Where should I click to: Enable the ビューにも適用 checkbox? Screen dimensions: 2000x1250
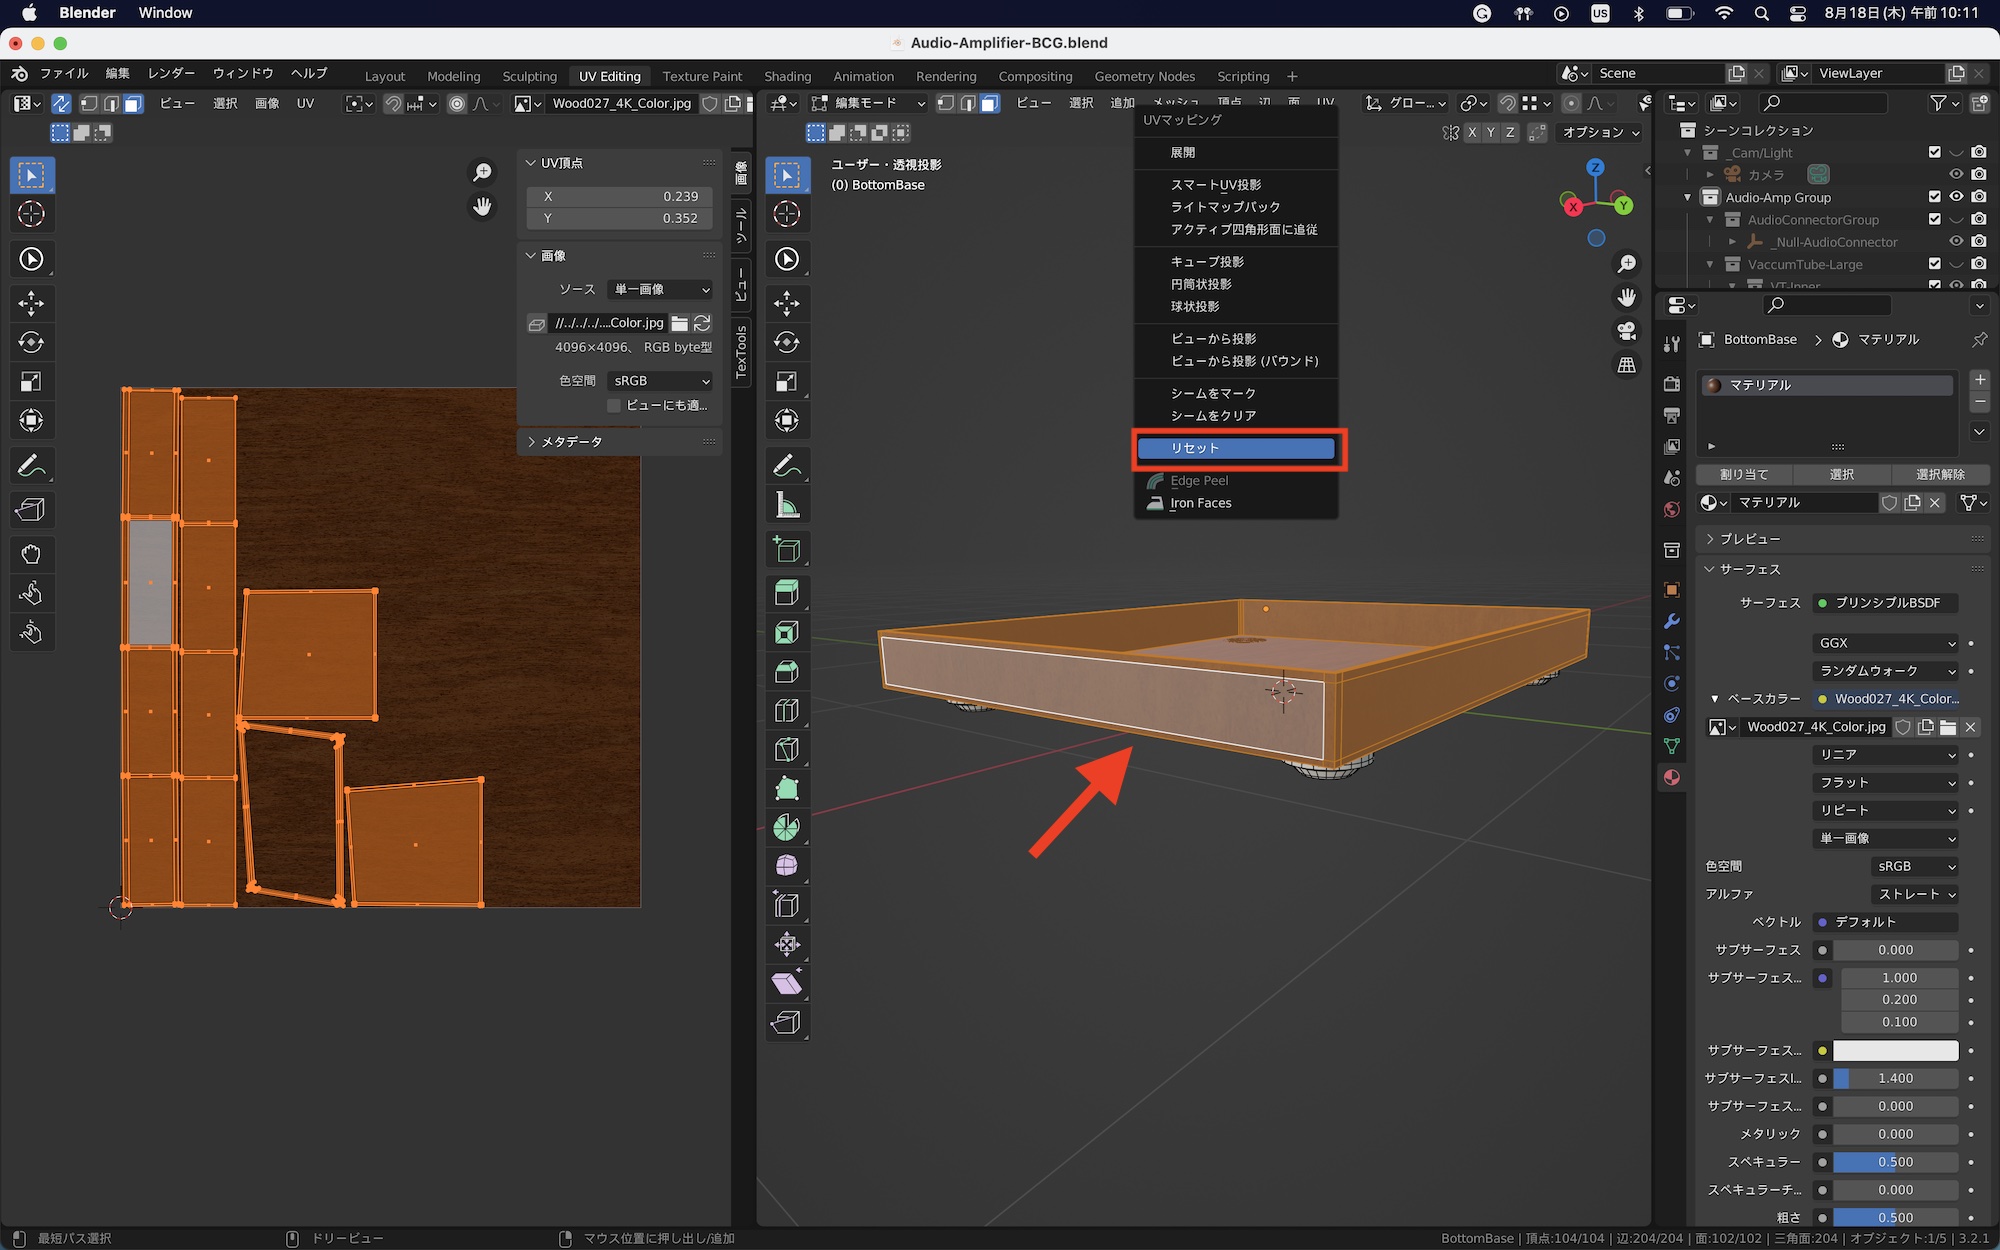click(614, 405)
